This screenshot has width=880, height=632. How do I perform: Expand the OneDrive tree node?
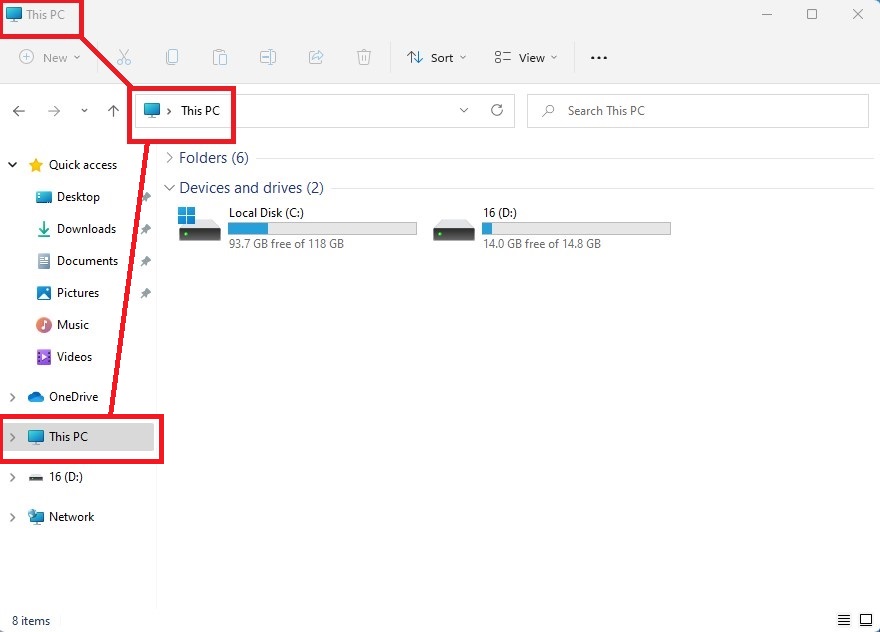[12, 397]
